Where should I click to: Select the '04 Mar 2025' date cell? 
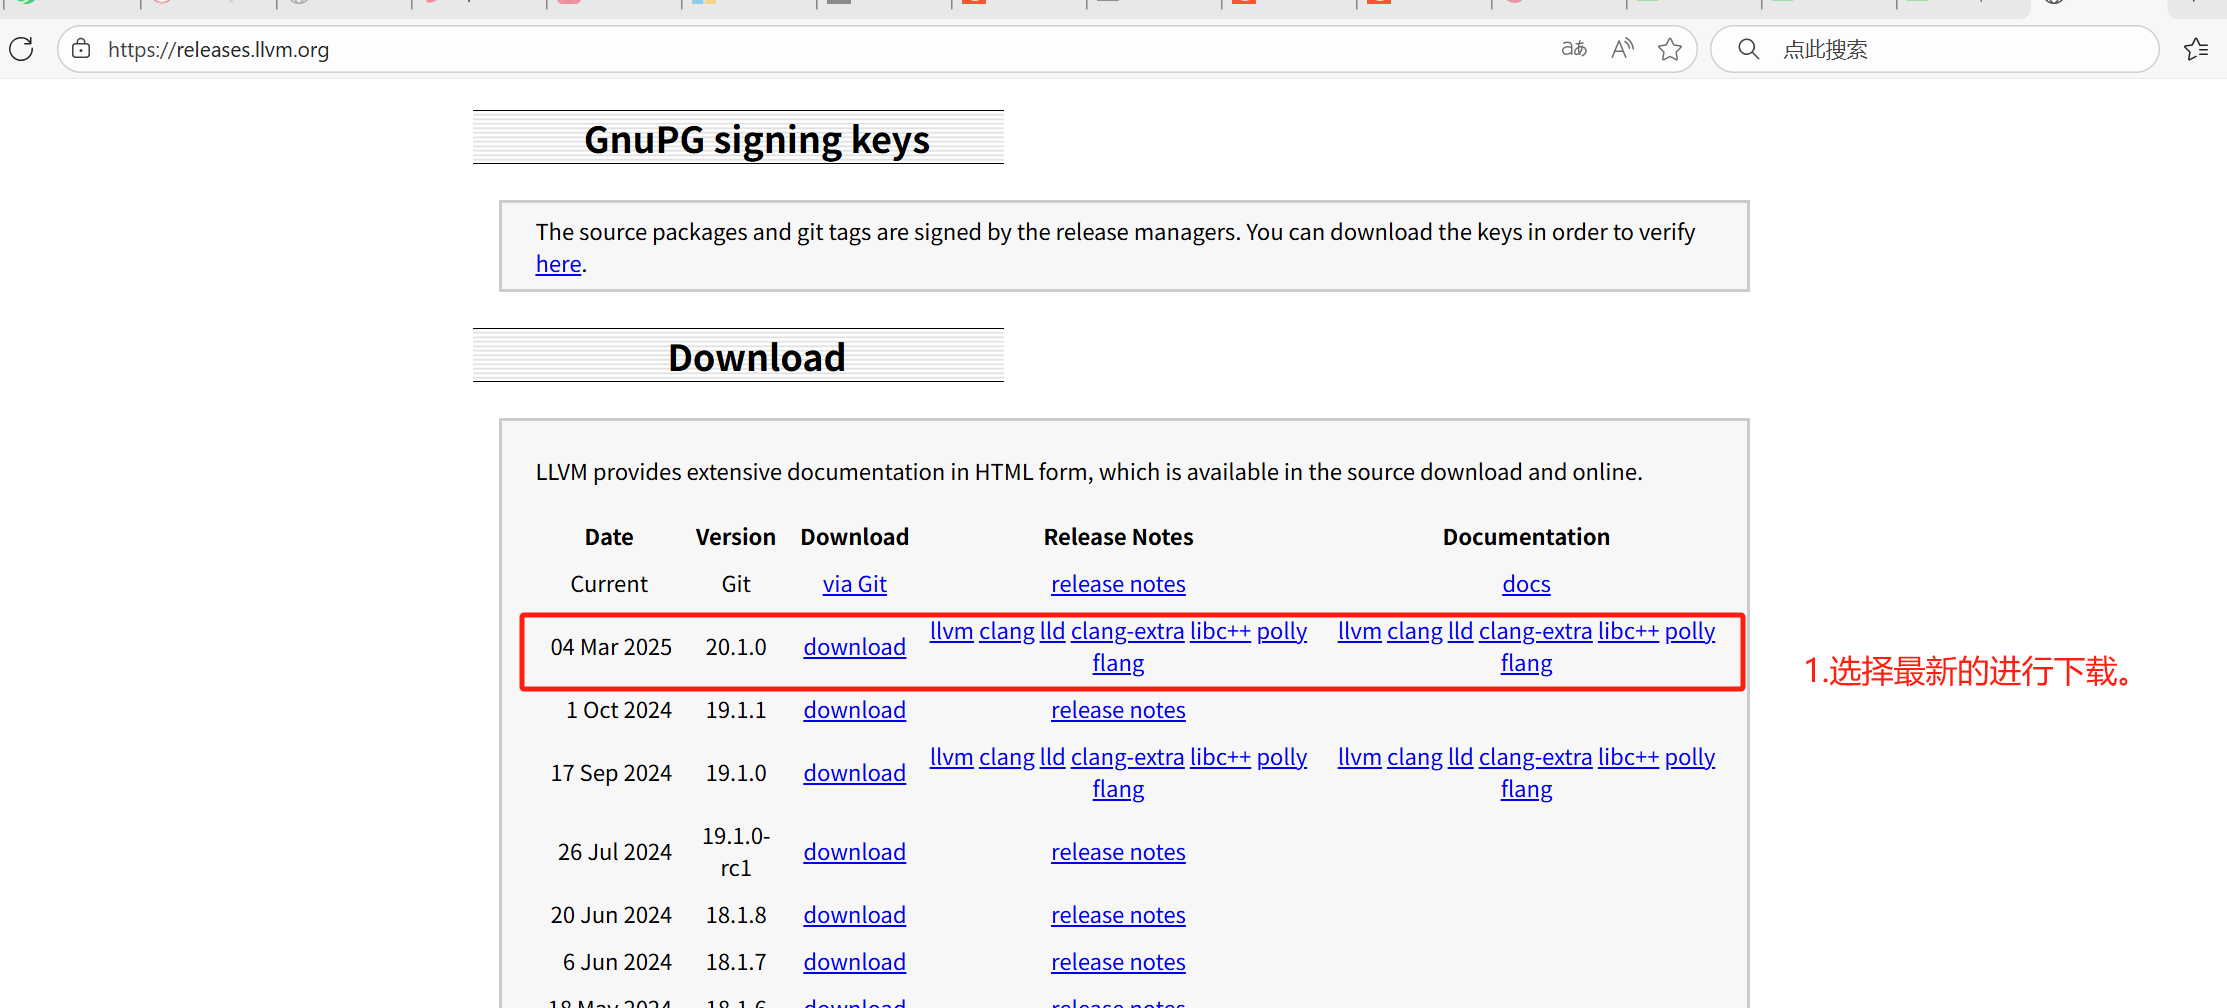pos(611,647)
